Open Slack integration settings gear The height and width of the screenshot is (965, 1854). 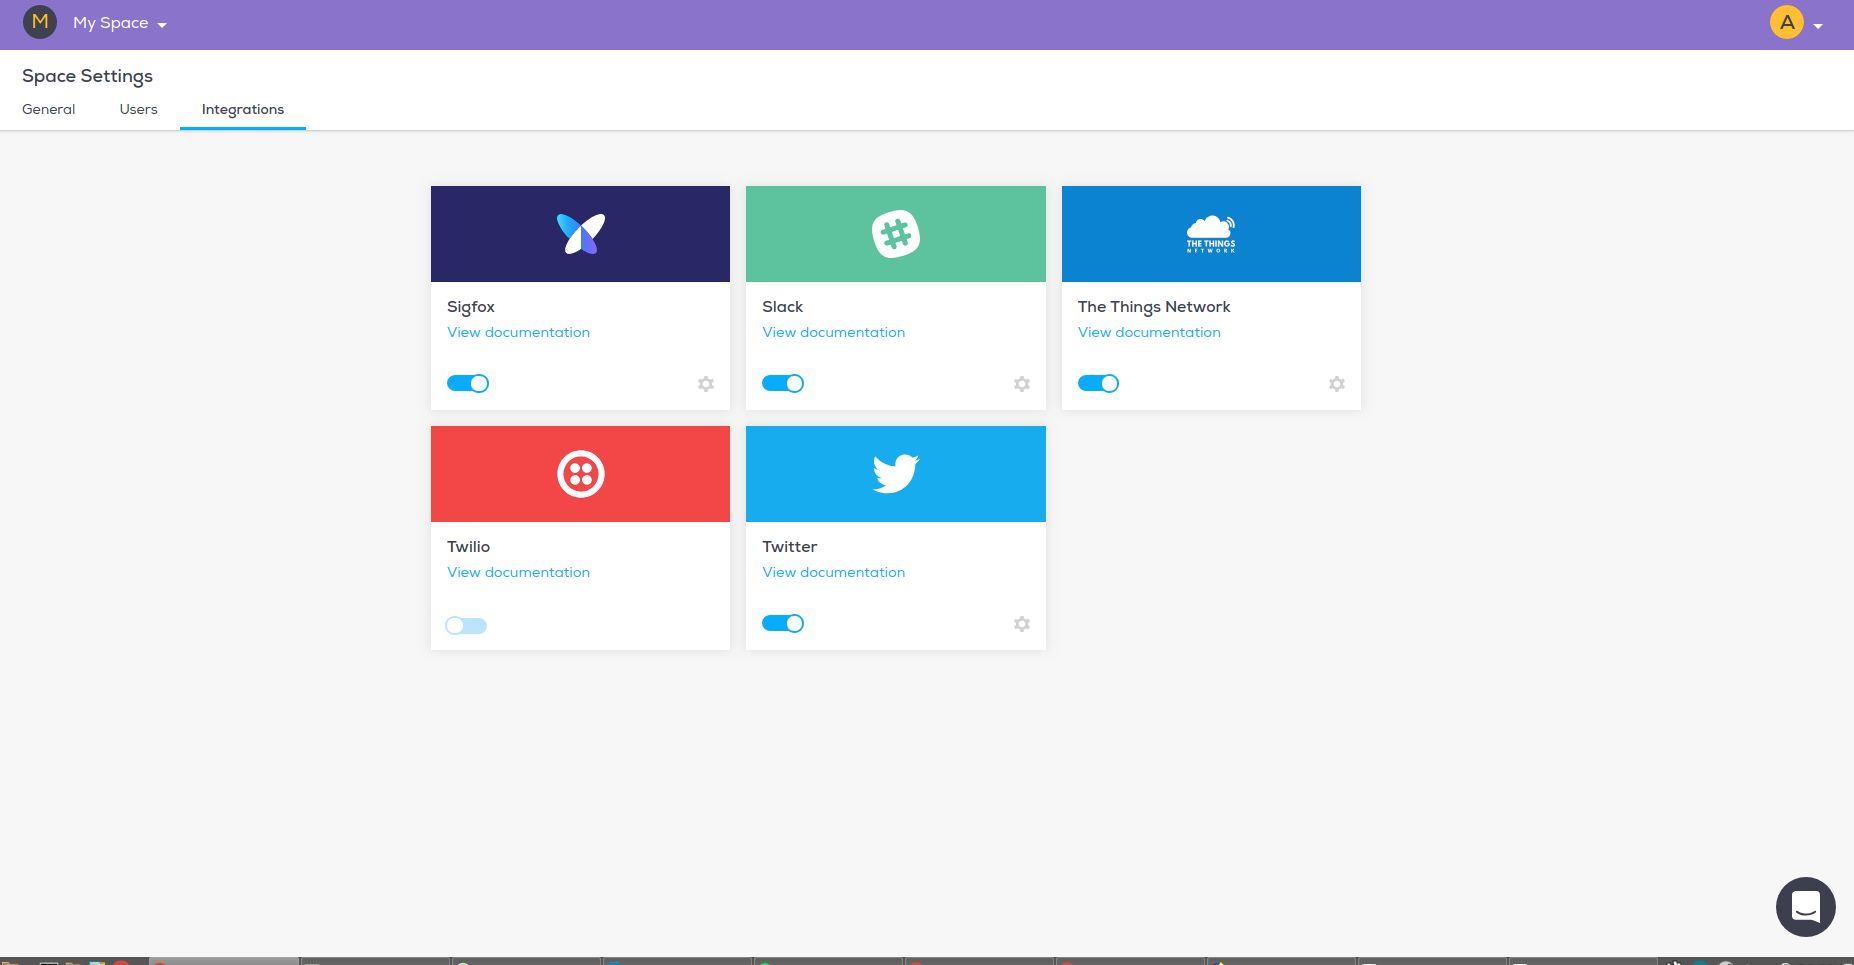(x=1022, y=384)
